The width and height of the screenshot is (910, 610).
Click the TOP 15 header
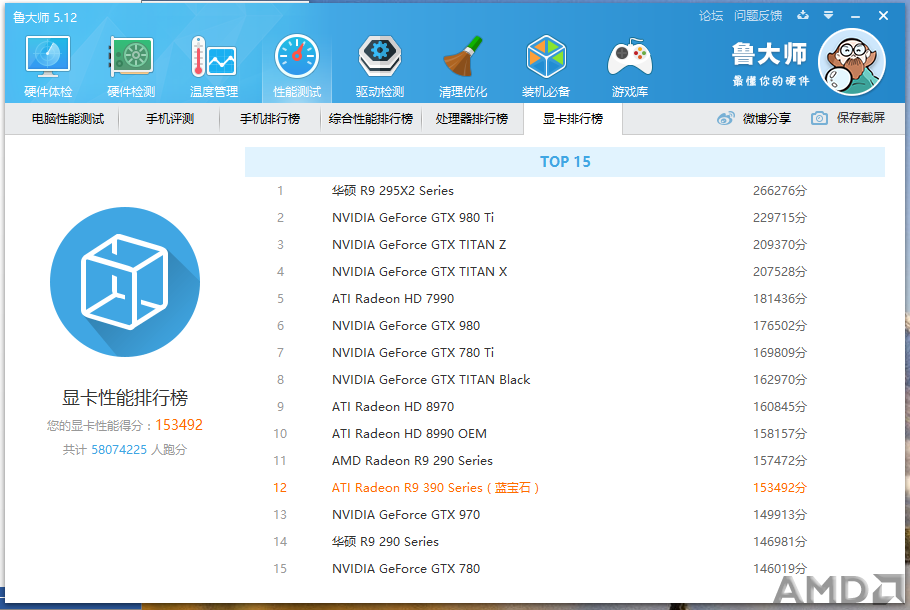tap(565, 162)
